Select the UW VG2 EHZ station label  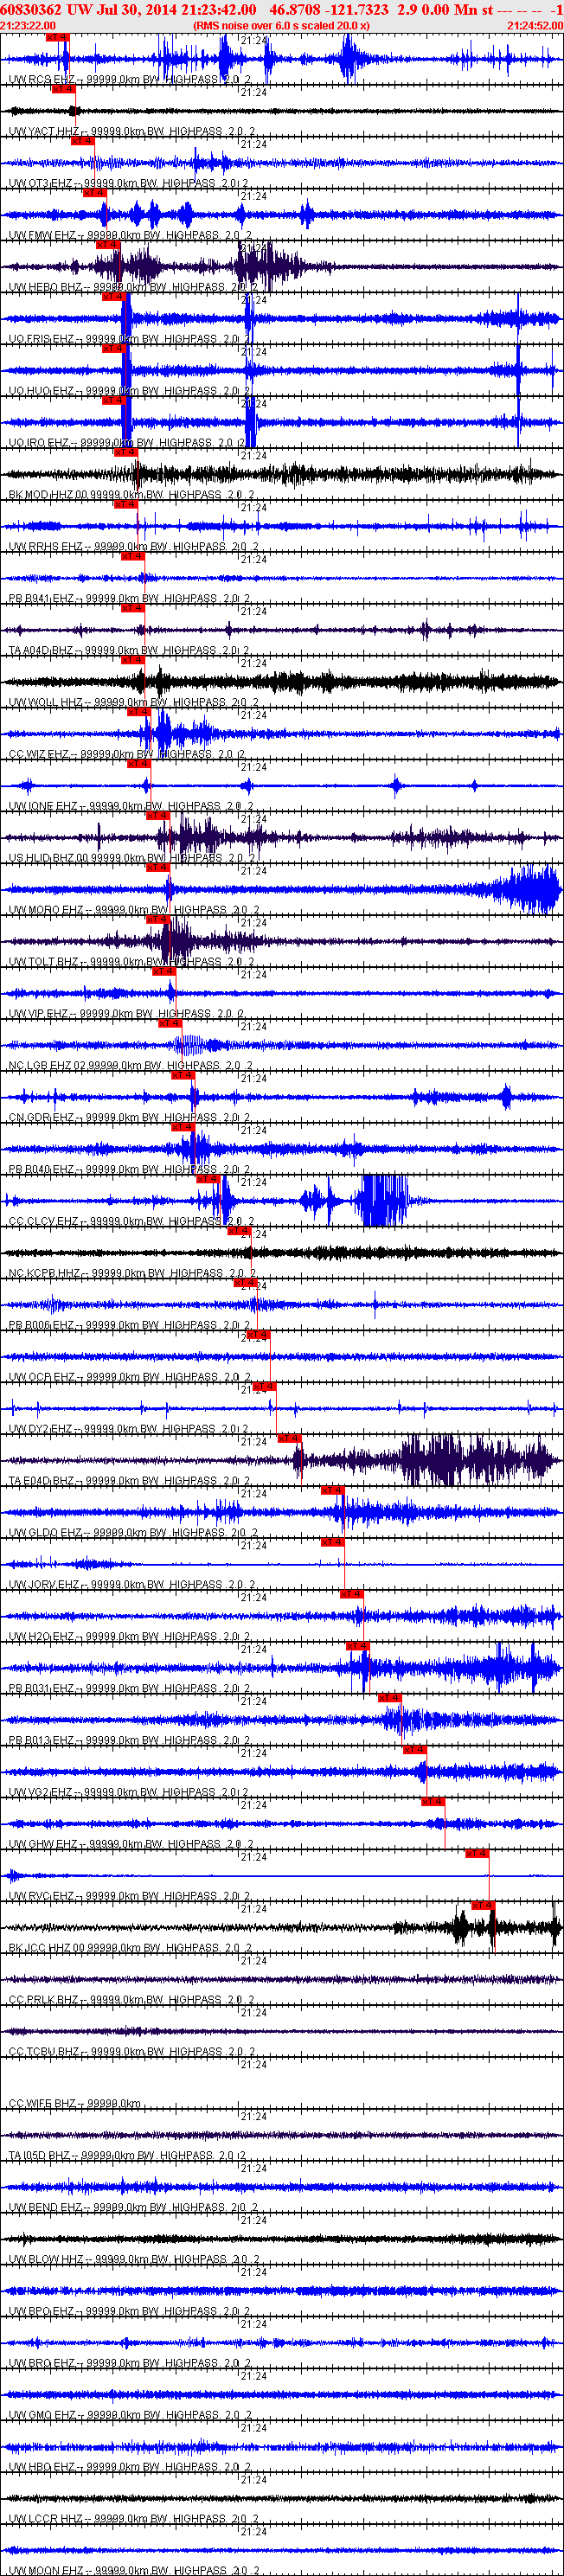click(128, 1792)
